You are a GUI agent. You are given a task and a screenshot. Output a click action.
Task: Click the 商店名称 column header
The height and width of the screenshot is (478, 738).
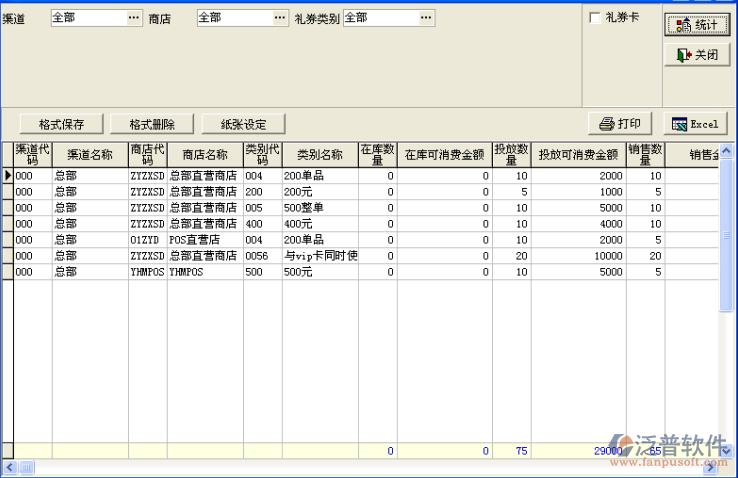click(x=205, y=154)
